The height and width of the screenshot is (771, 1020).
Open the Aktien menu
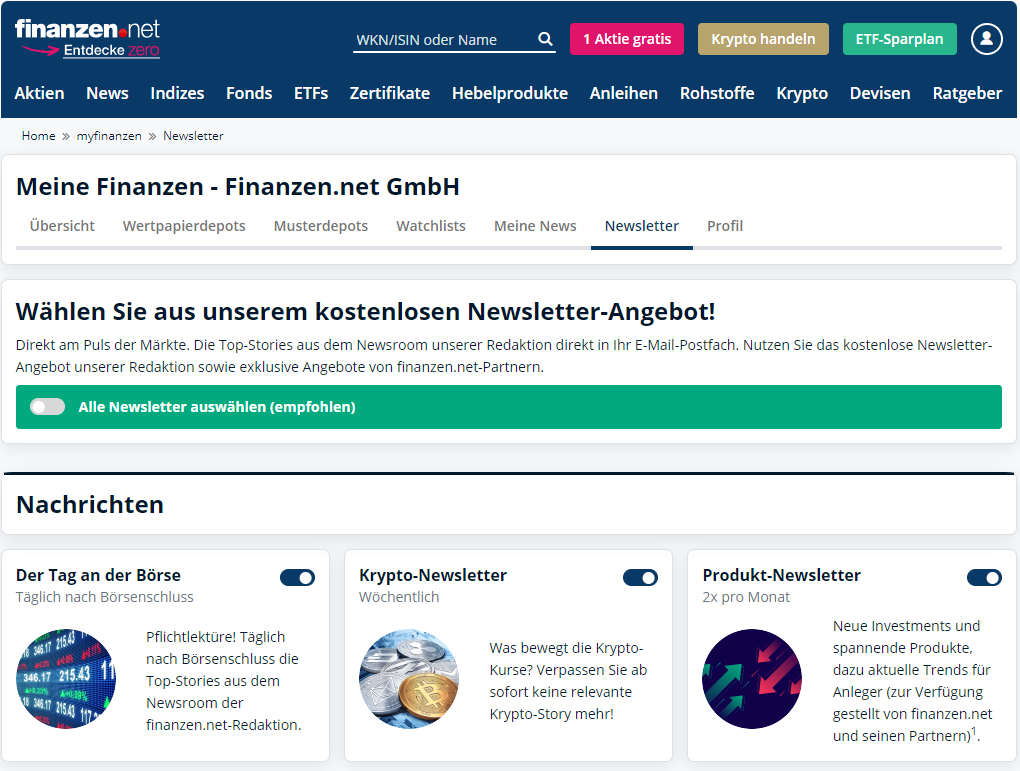tap(40, 93)
